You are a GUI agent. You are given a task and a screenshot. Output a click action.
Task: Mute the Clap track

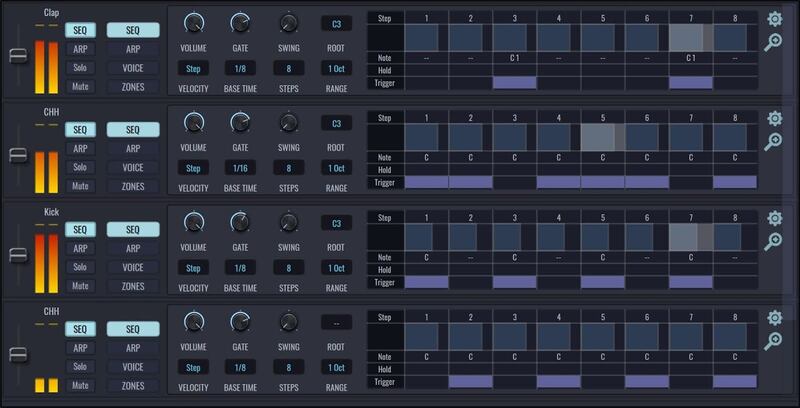[x=81, y=87]
